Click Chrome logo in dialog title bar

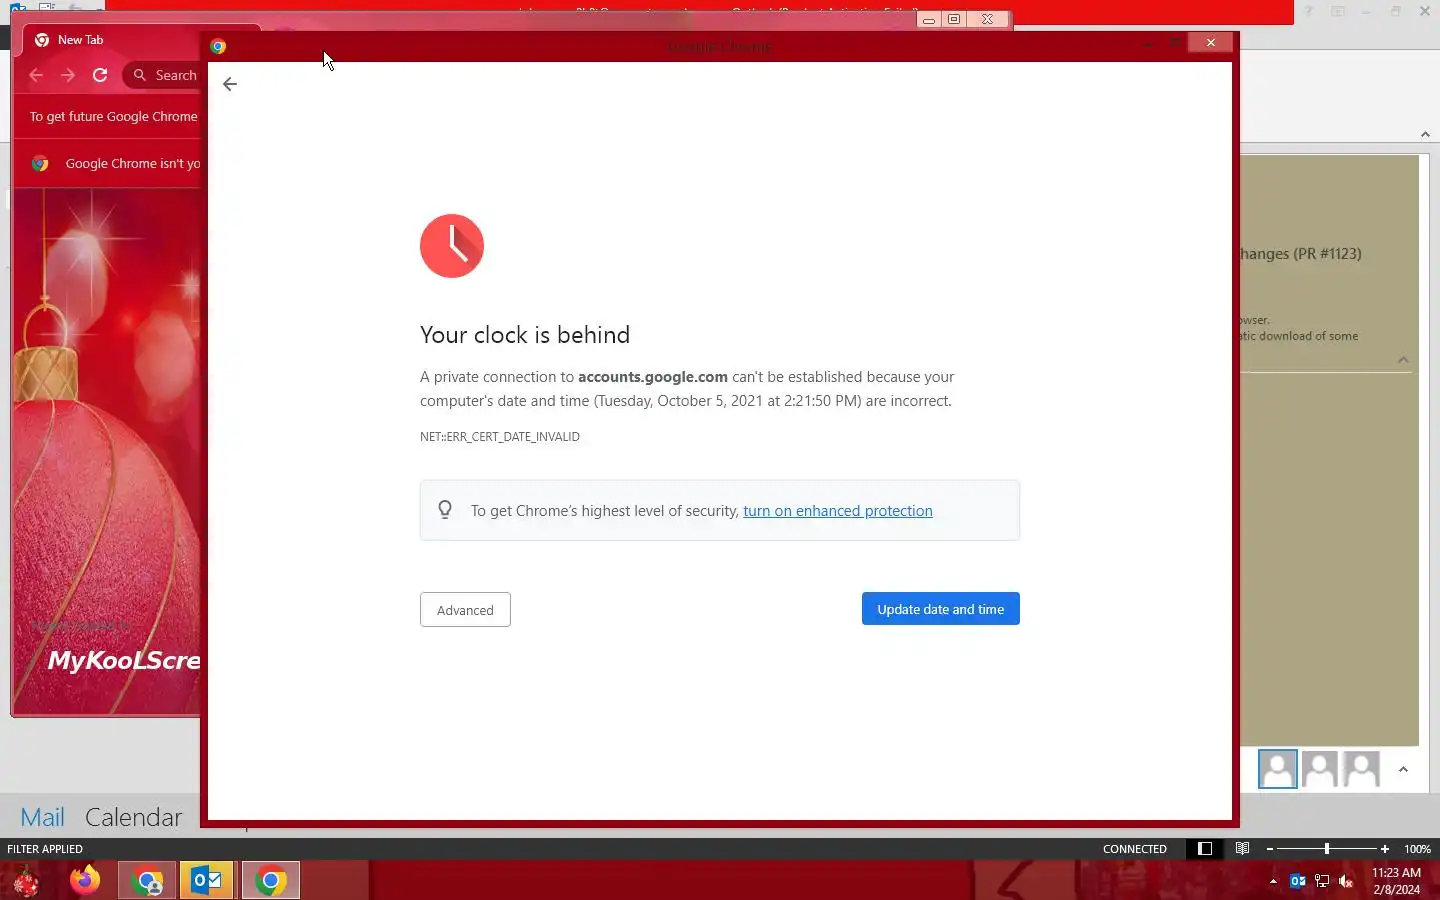pyautogui.click(x=218, y=46)
